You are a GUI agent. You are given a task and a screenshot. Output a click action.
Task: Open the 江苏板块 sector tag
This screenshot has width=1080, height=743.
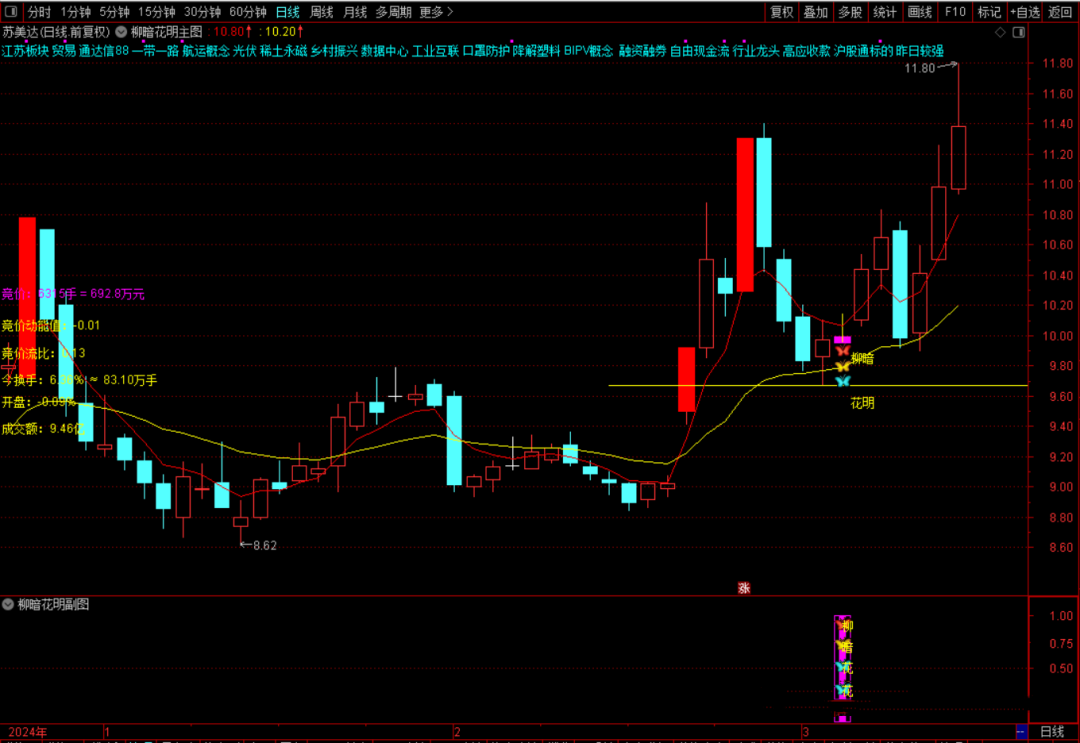pos(25,51)
